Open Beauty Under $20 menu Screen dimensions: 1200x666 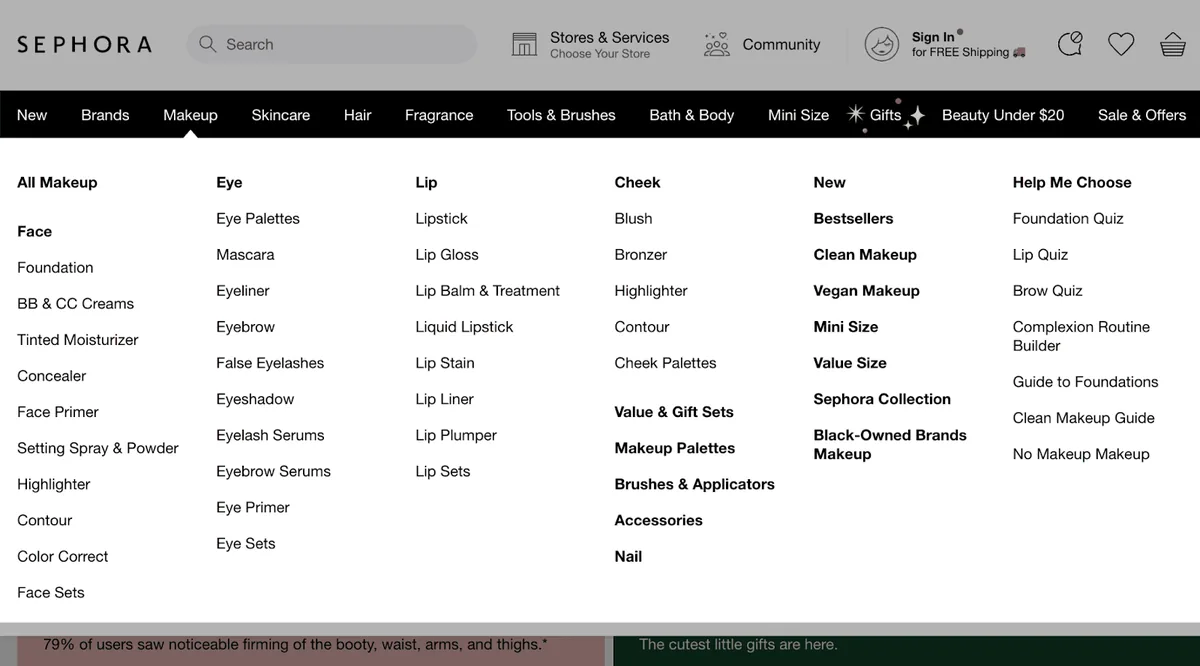tap(1003, 115)
